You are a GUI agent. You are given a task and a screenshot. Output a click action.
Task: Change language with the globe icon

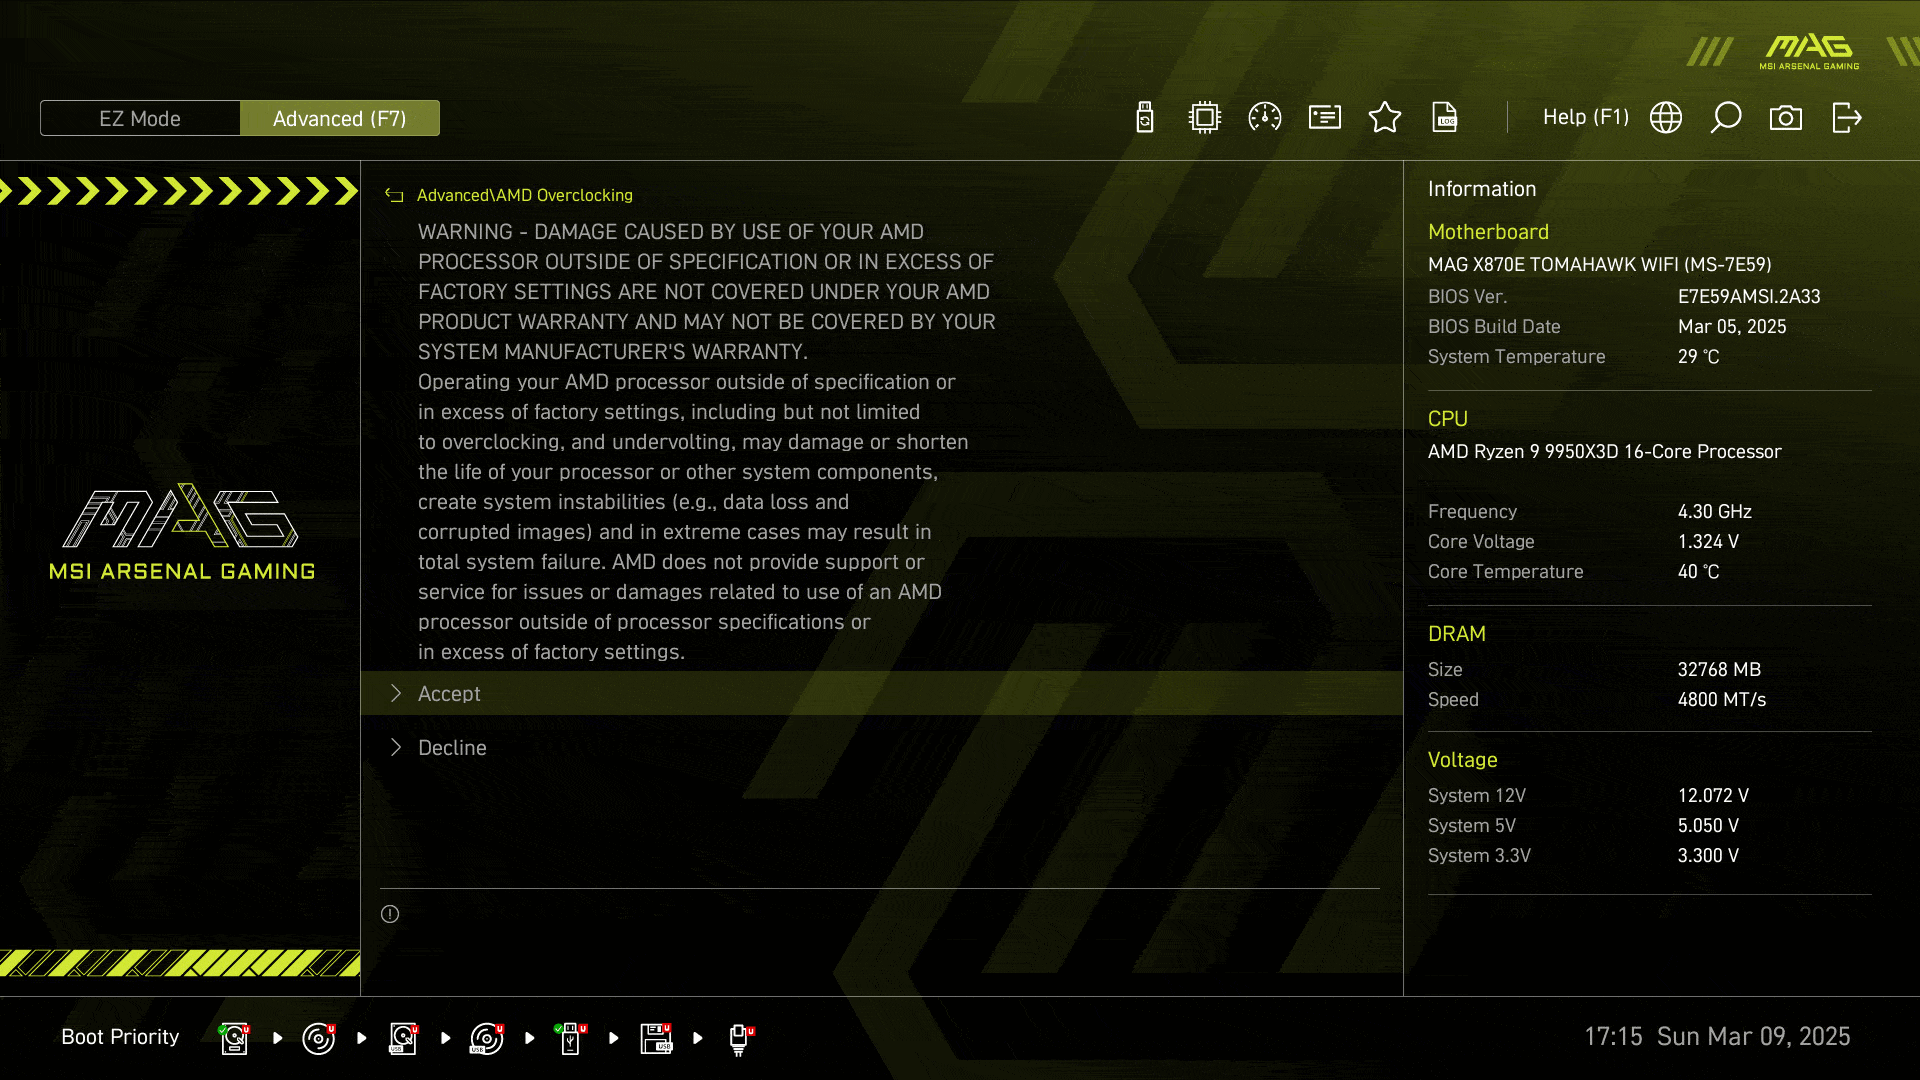click(1666, 118)
